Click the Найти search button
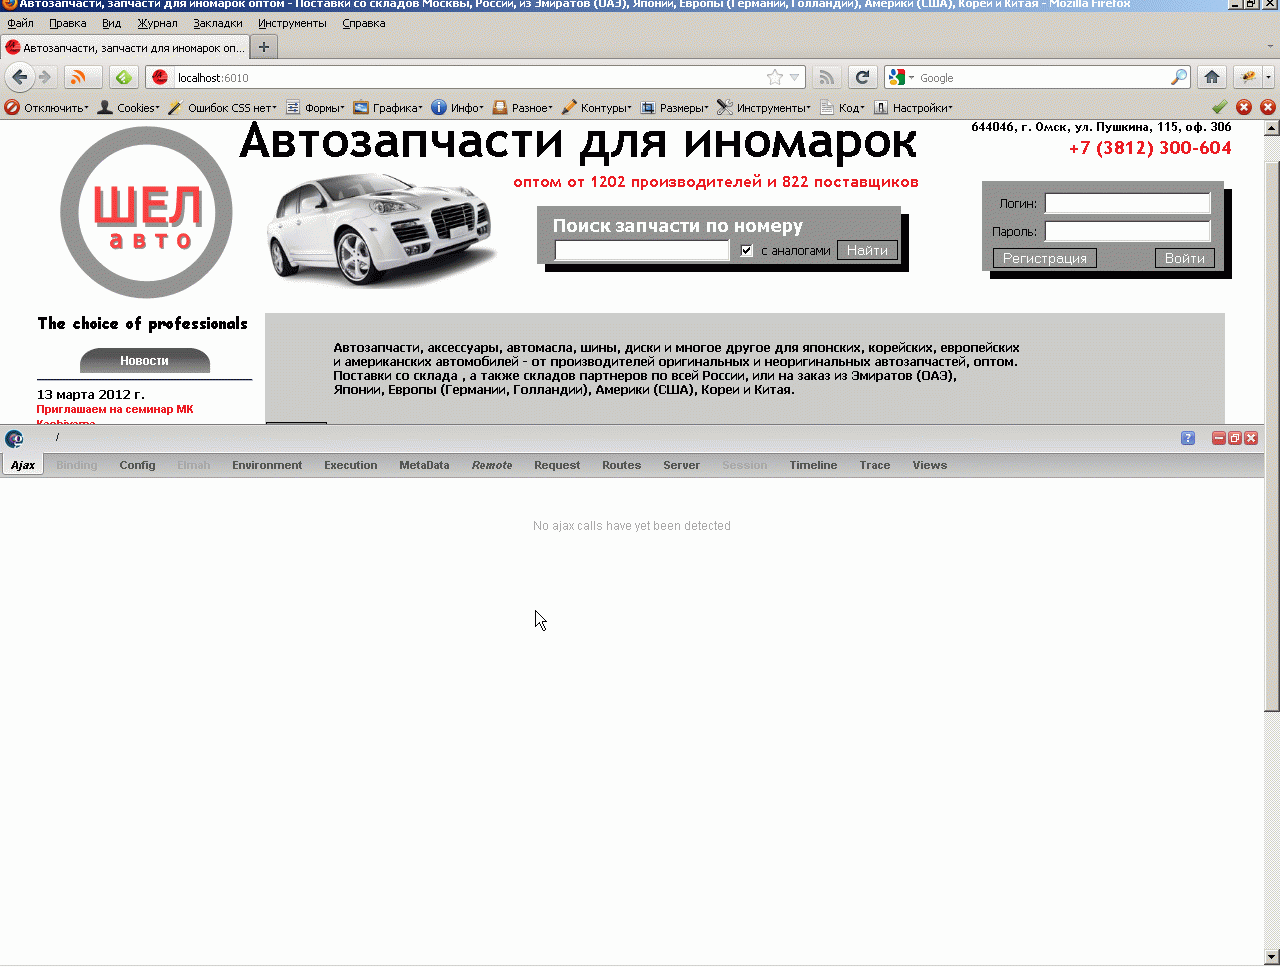The image size is (1280, 967). click(867, 251)
